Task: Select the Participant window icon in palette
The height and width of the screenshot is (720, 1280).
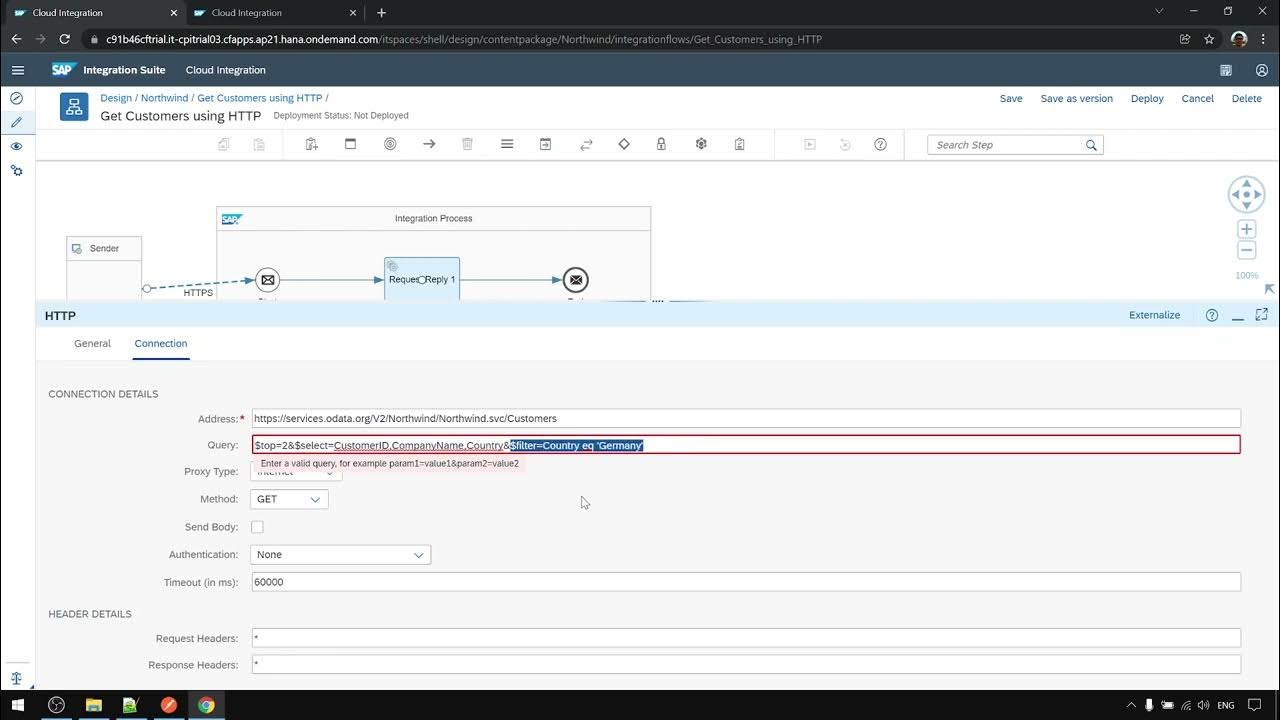Action: [350, 144]
